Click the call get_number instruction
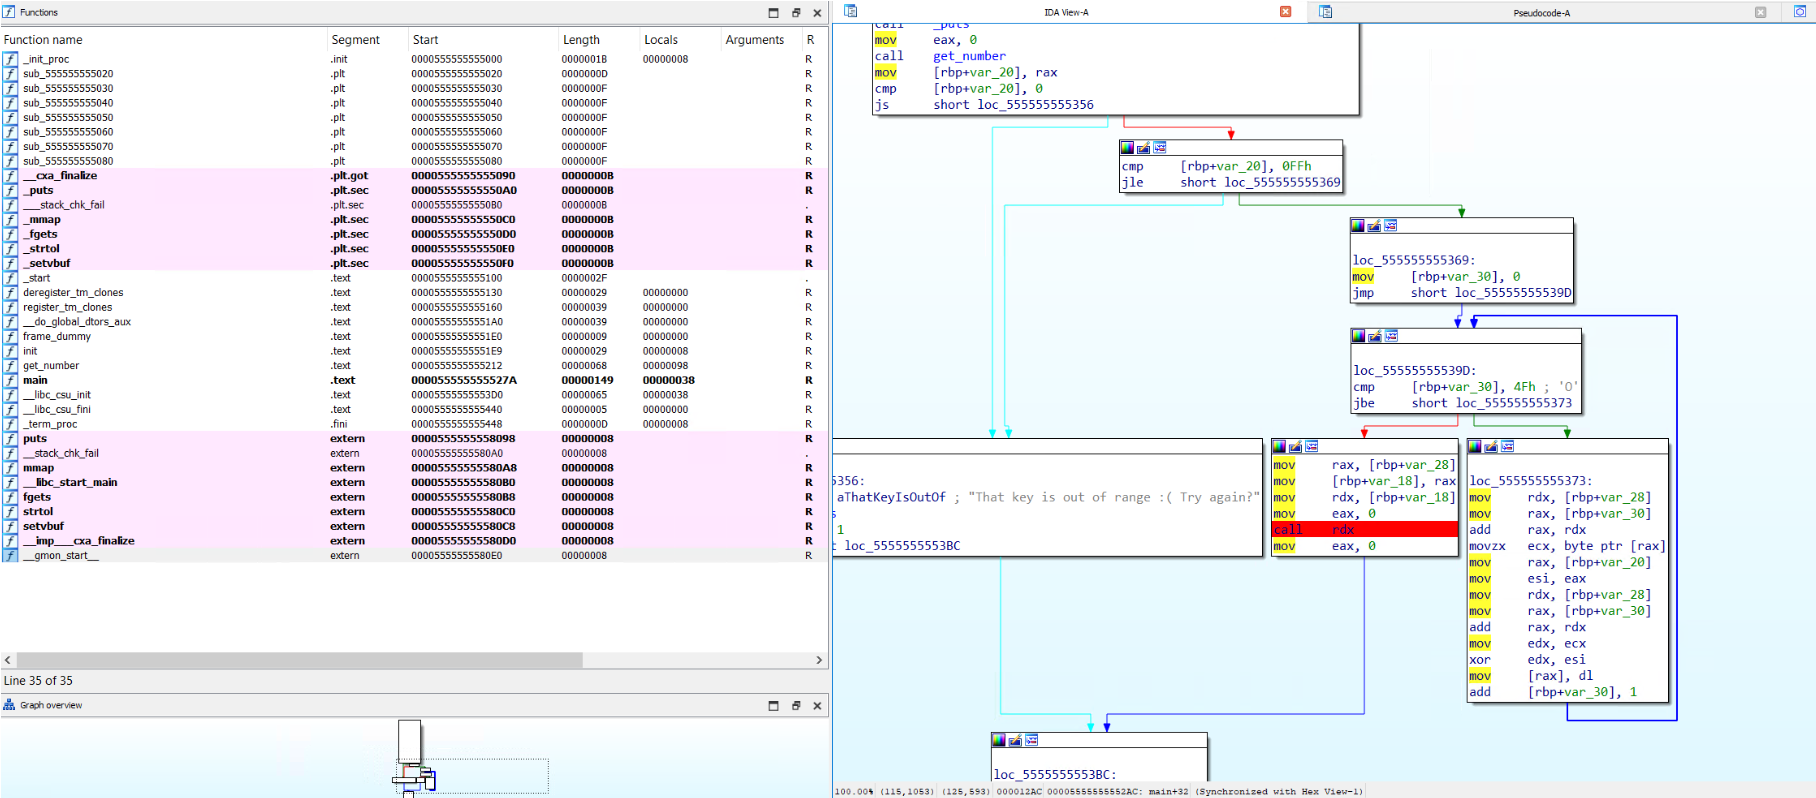 point(940,56)
